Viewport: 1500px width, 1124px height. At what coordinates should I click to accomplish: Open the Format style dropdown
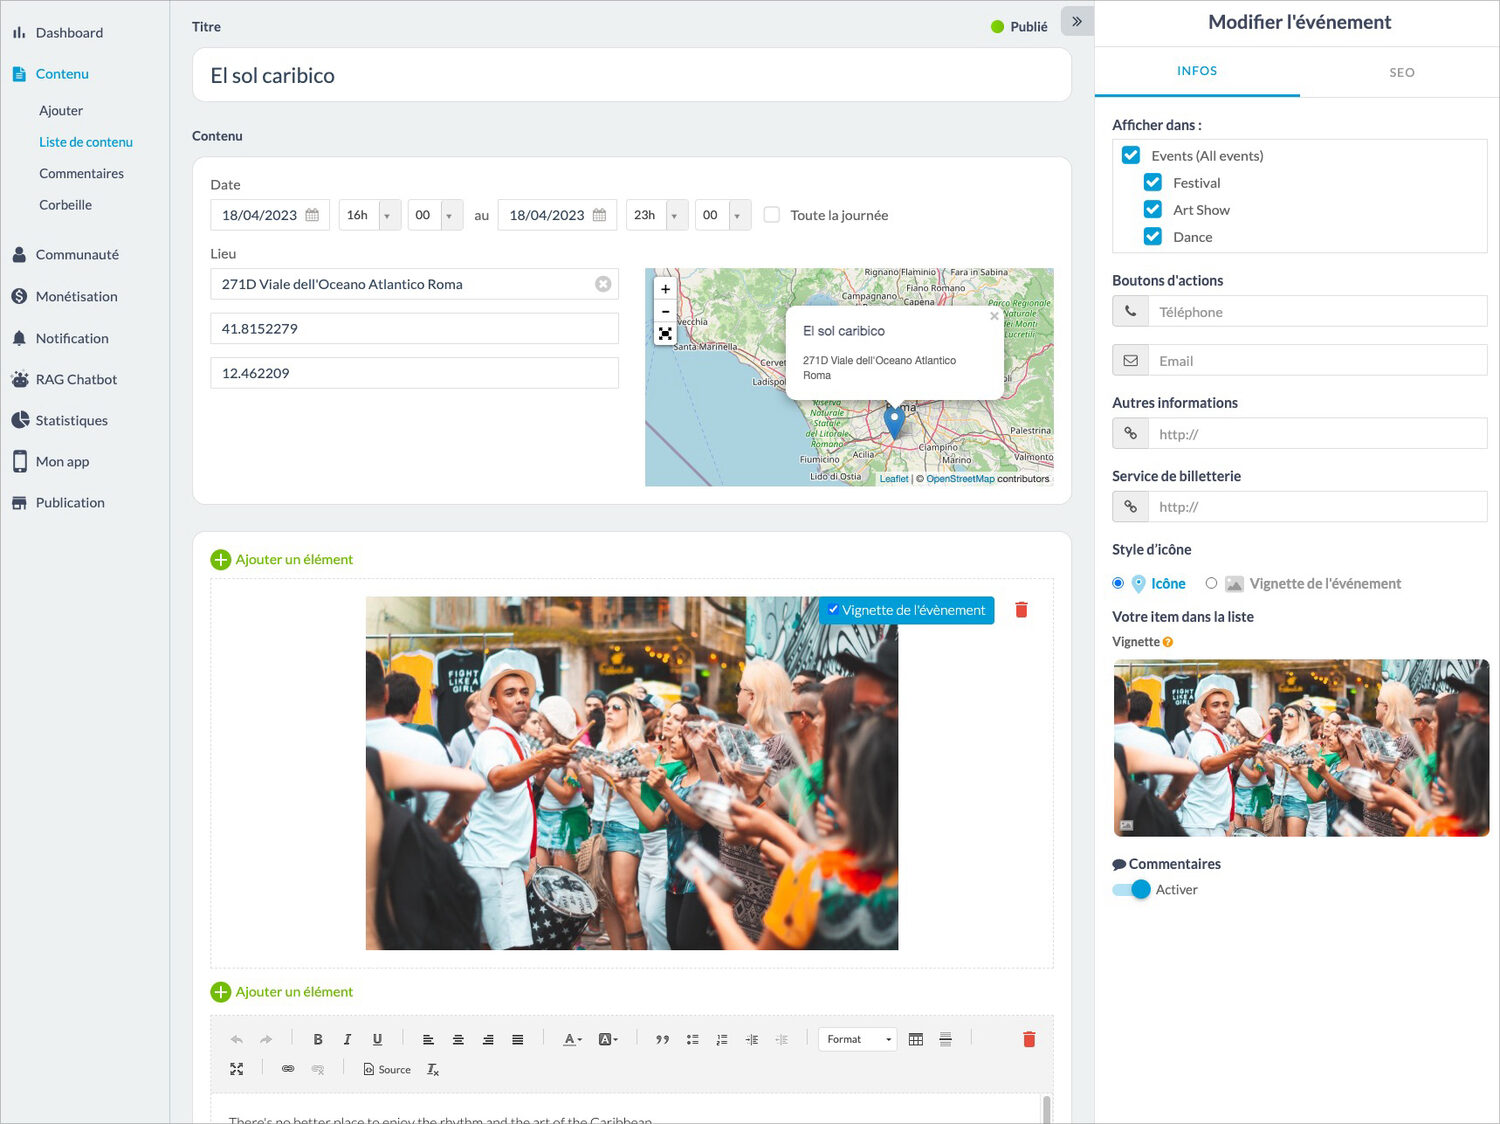pos(858,1040)
